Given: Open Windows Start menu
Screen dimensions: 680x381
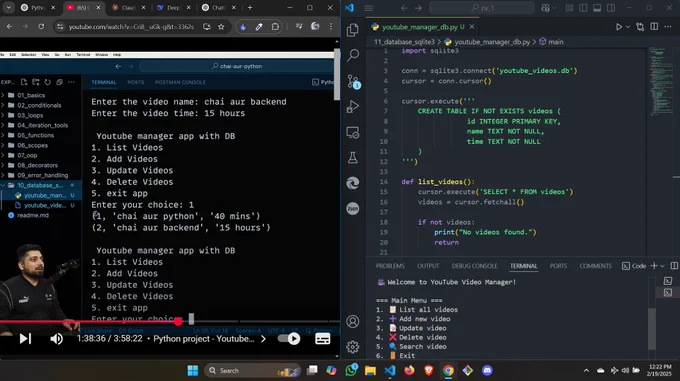Looking at the screenshot, I should coord(193,371).
